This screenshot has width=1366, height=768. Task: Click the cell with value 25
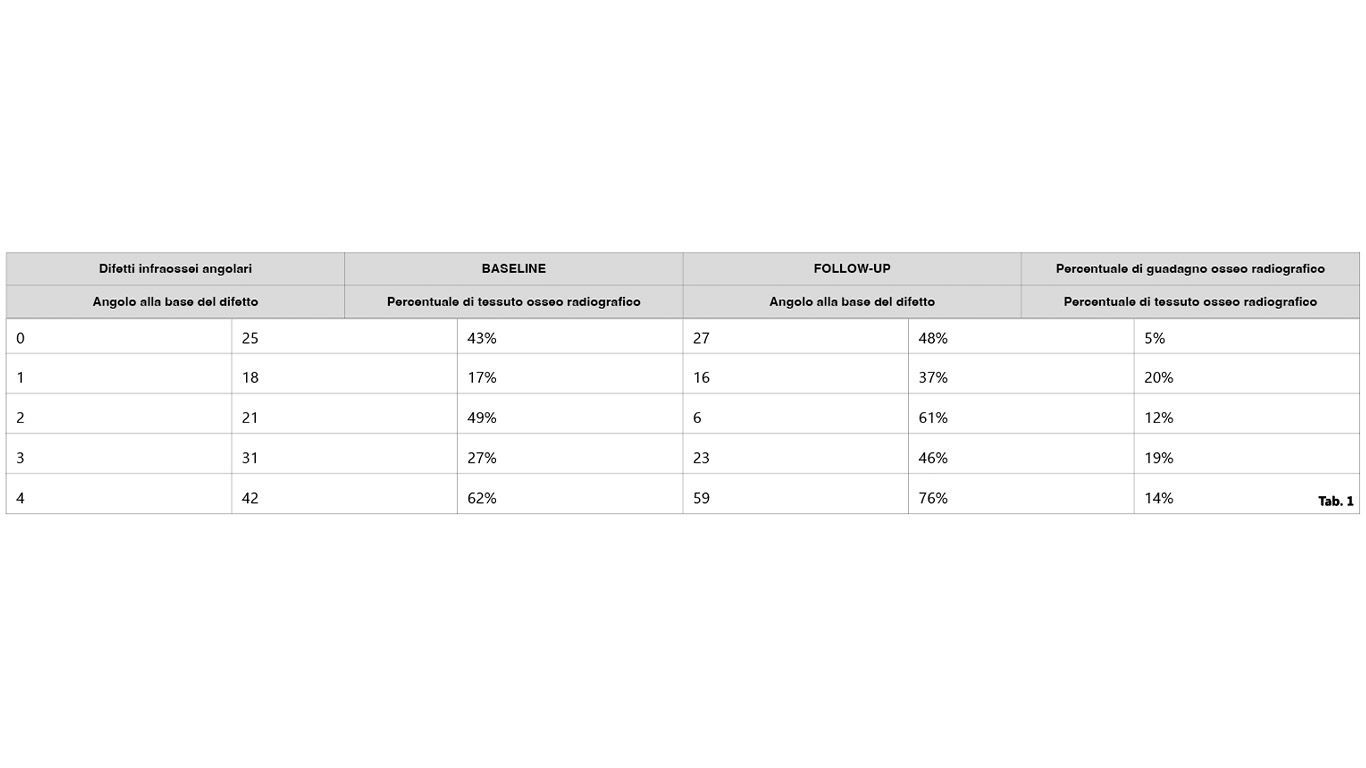coord(344,338)
